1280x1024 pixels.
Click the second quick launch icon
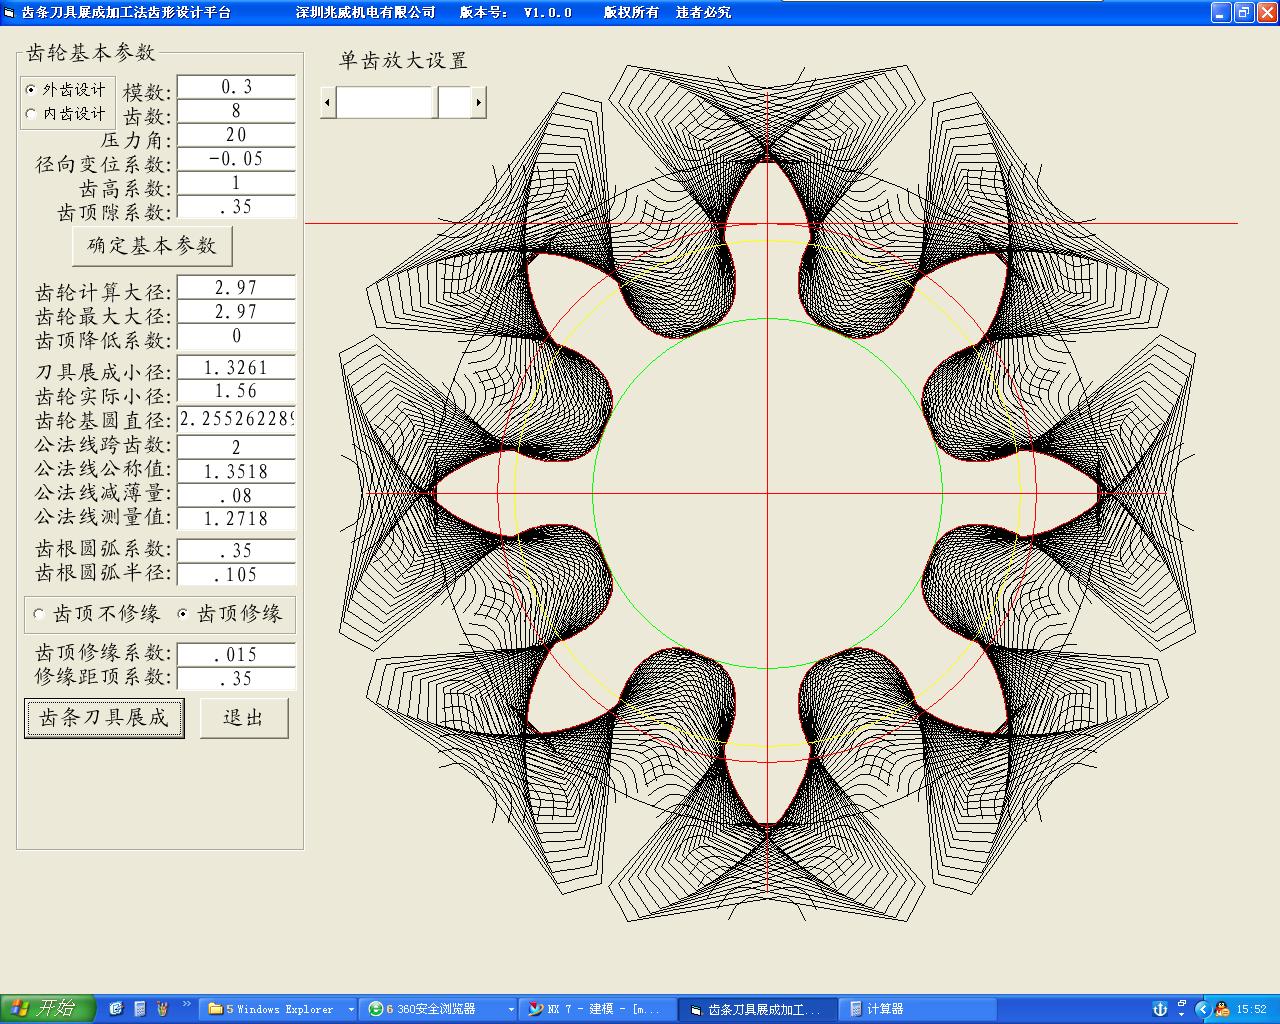point(139,1009)
